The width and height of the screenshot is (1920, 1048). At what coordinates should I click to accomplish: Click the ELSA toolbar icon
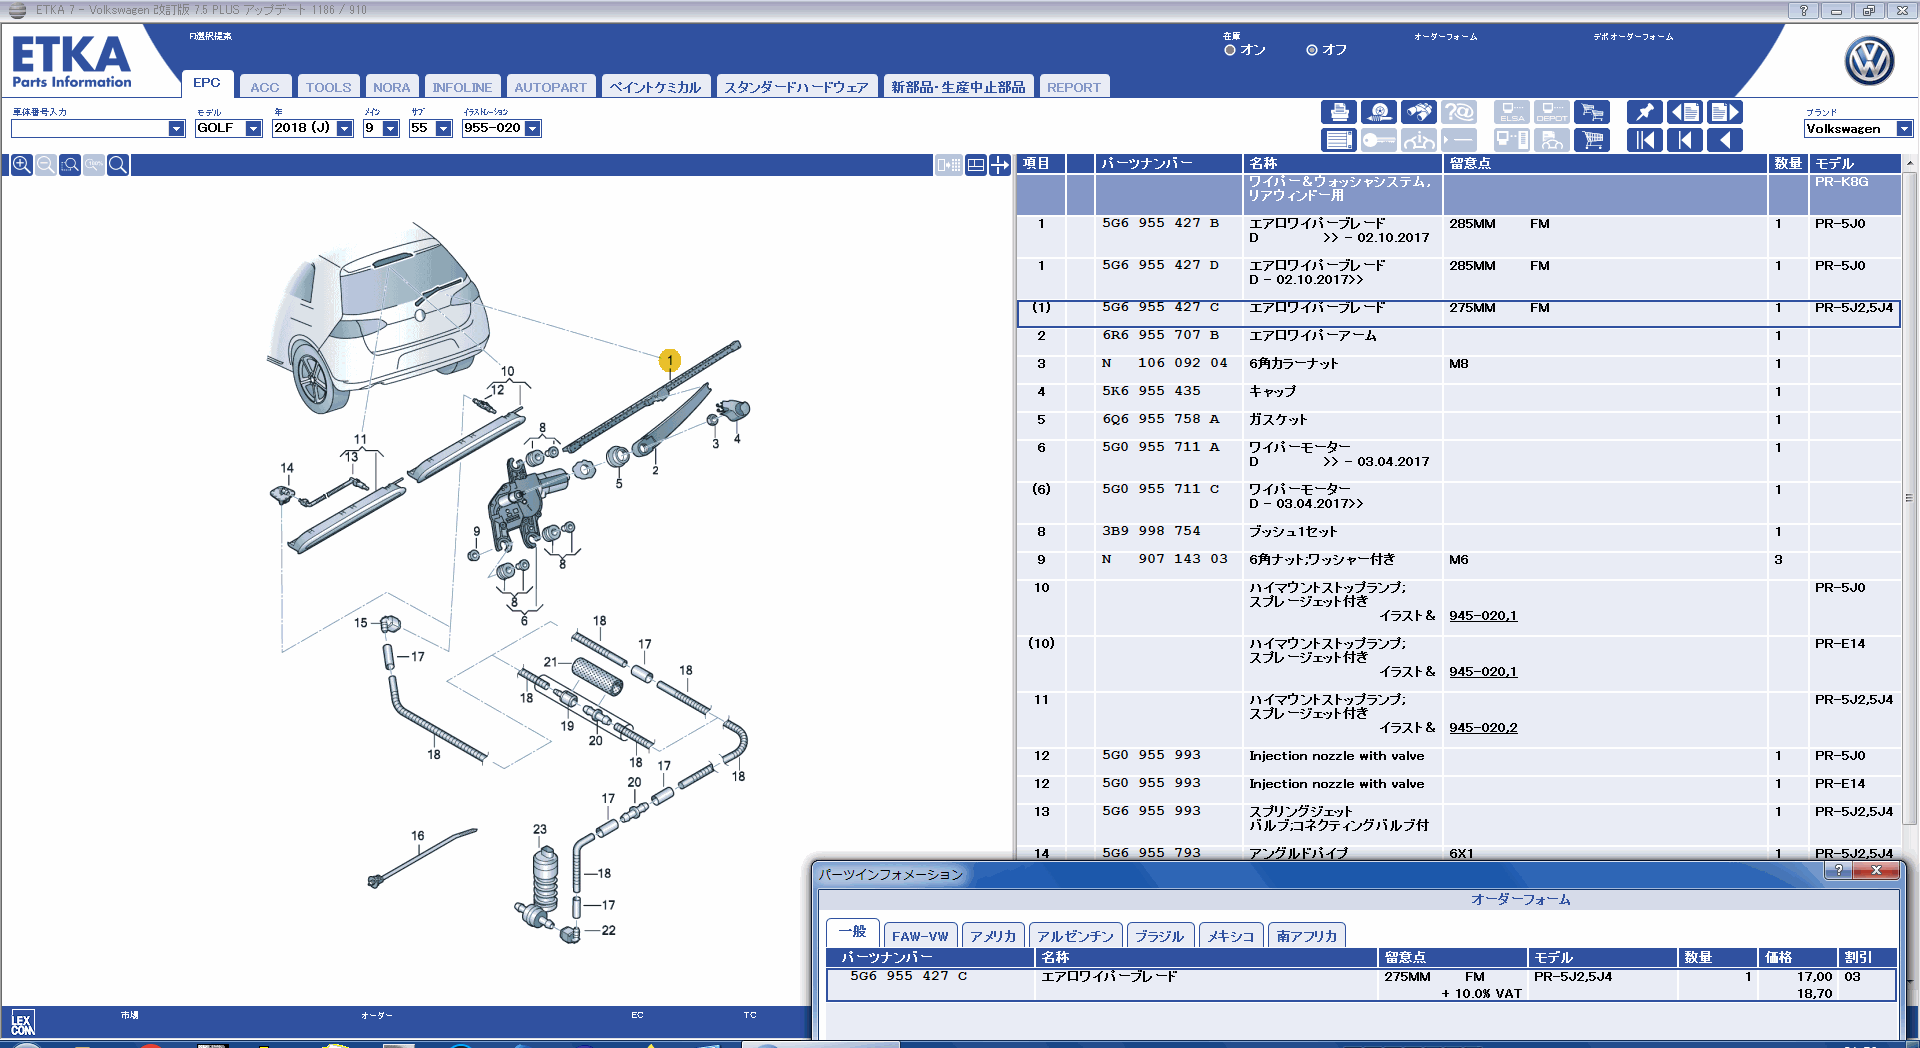pyautogui.click(x=1512, y=112)
